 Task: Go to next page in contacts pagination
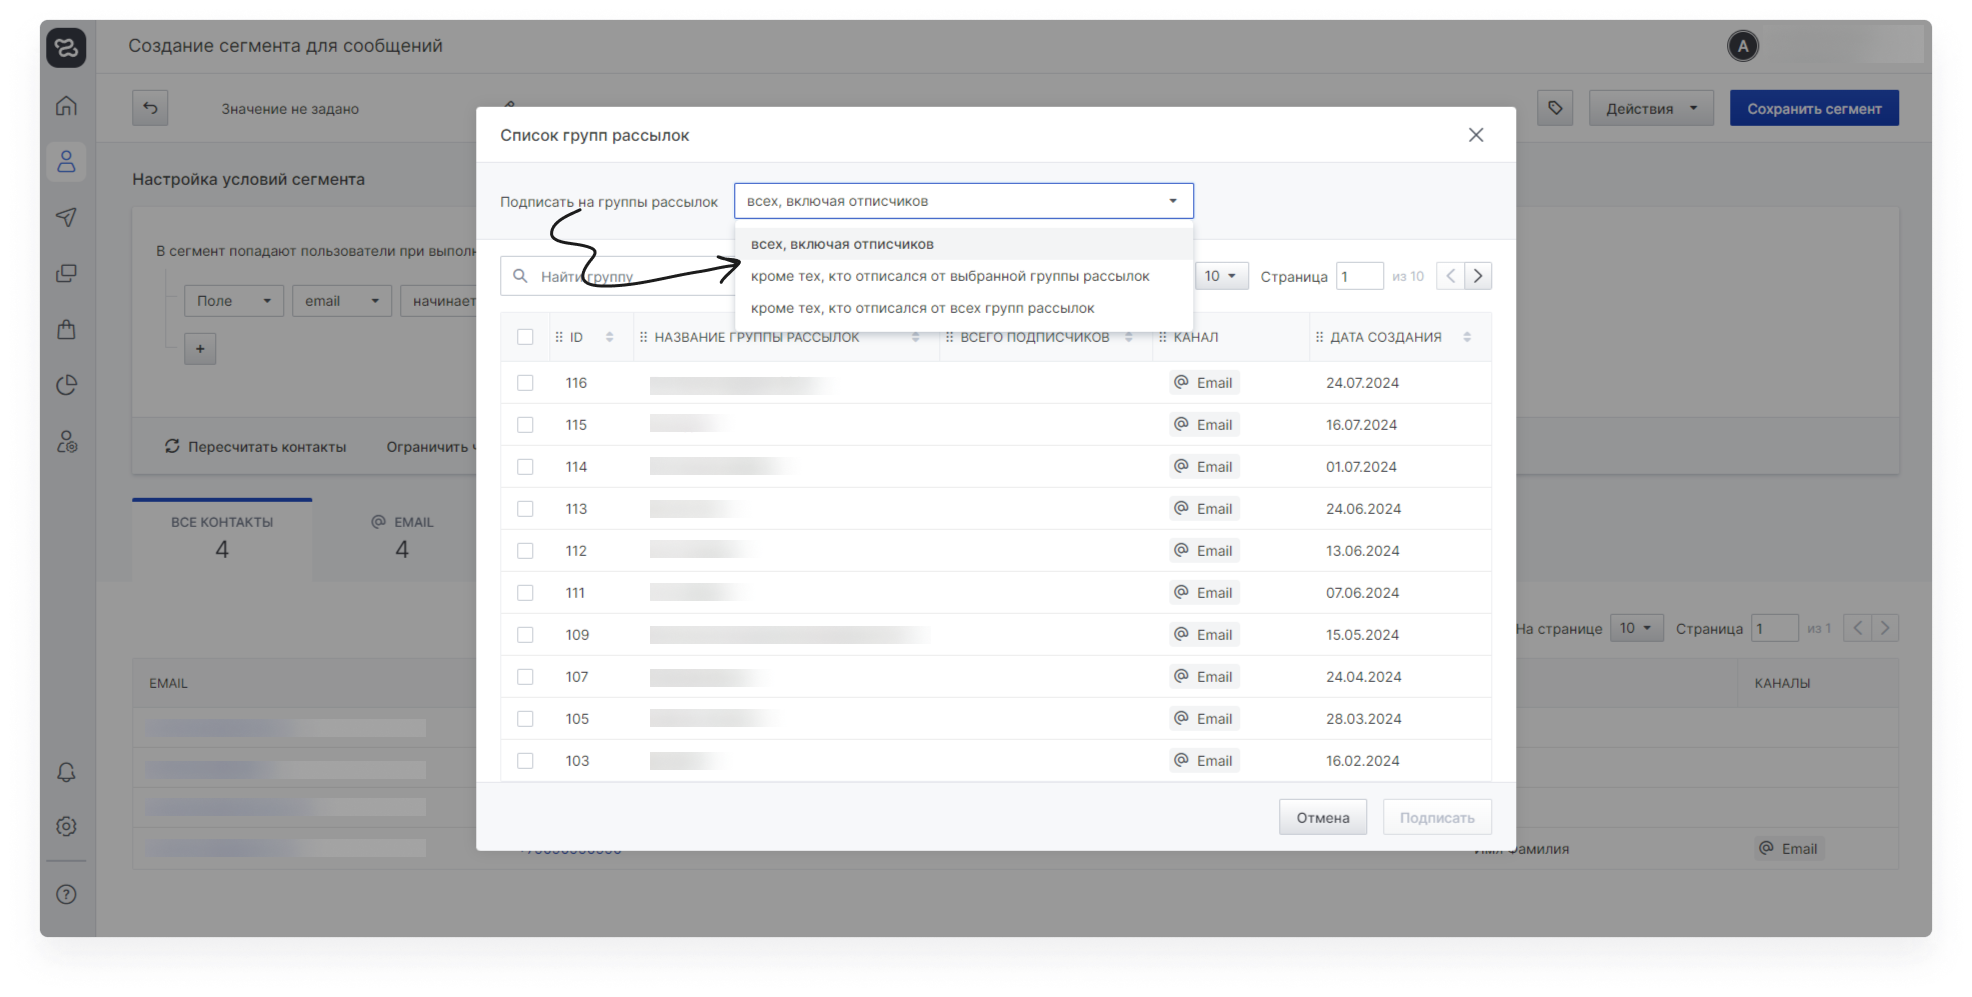[x=1885, y=628]
